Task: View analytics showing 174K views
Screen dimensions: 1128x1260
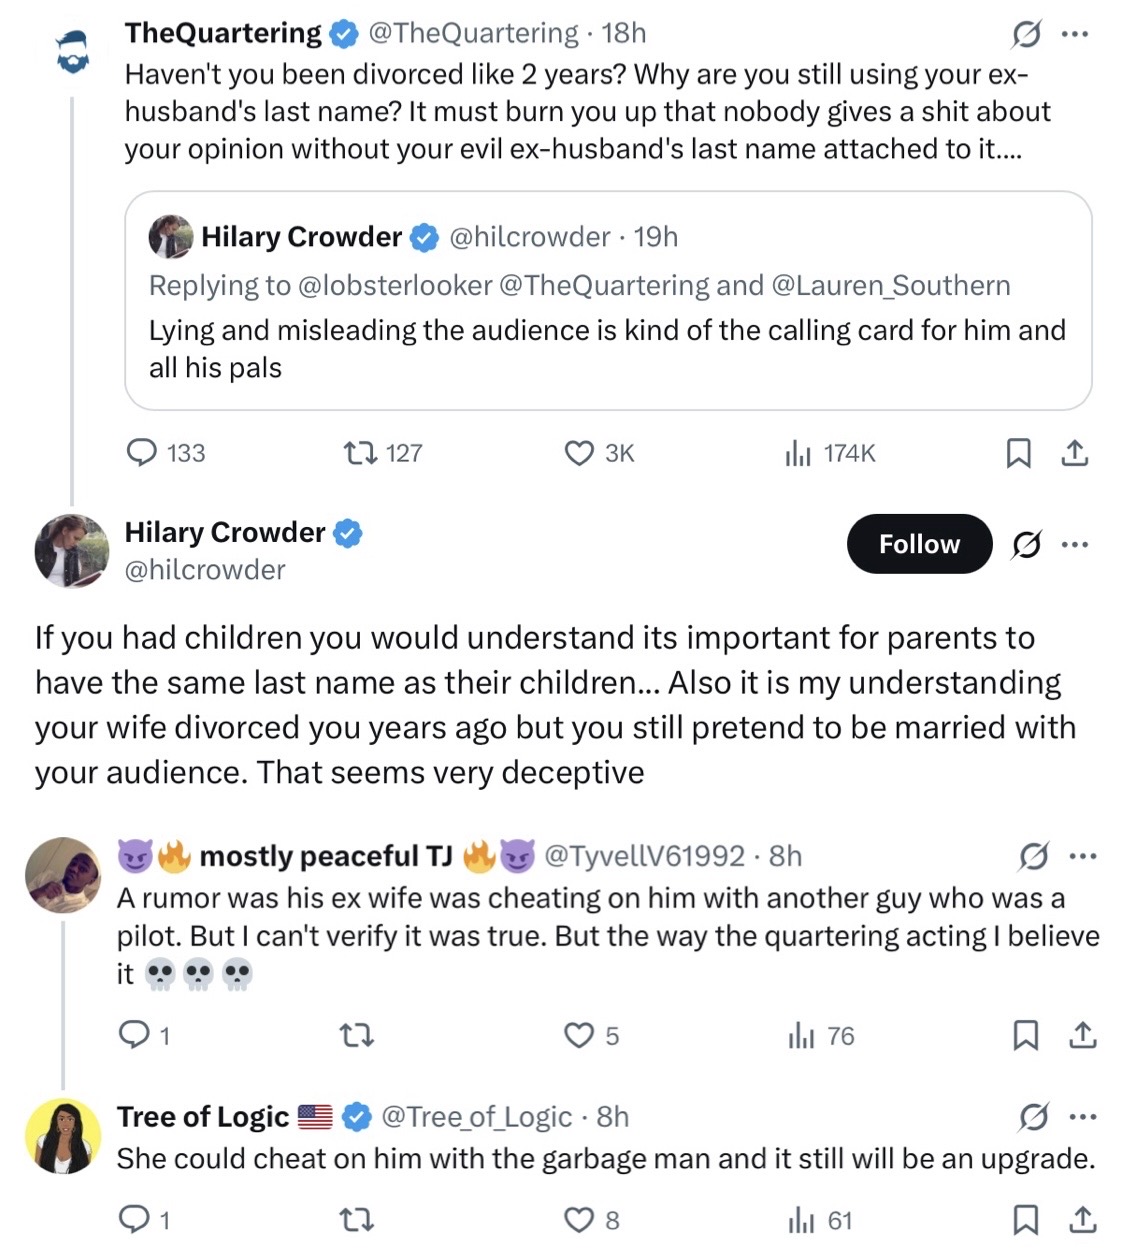Action: (x=830, y=453)
